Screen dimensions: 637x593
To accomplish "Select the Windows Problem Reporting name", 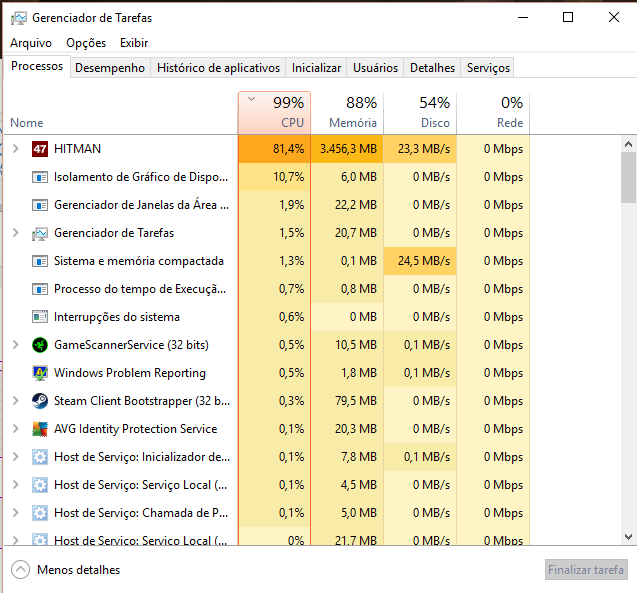I will click(x=130, y=373).
